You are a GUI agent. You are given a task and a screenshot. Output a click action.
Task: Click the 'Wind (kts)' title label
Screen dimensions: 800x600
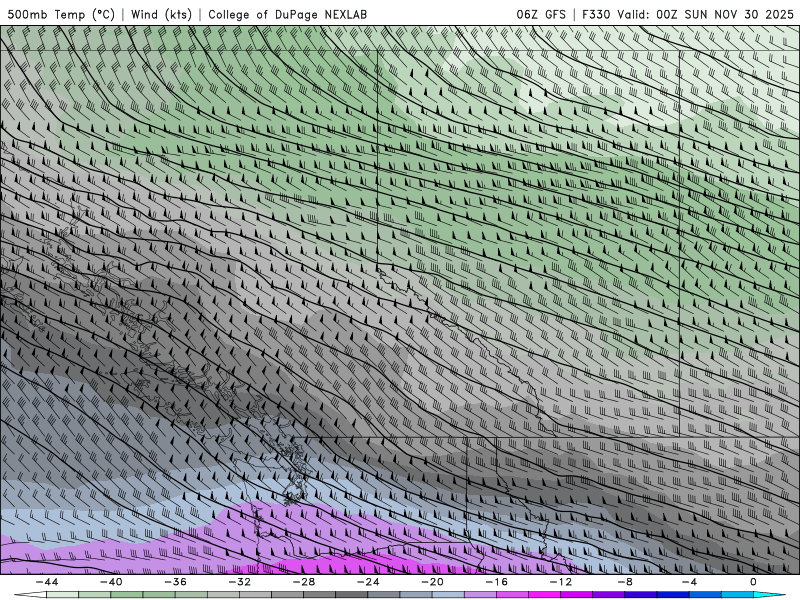point(161,14)
